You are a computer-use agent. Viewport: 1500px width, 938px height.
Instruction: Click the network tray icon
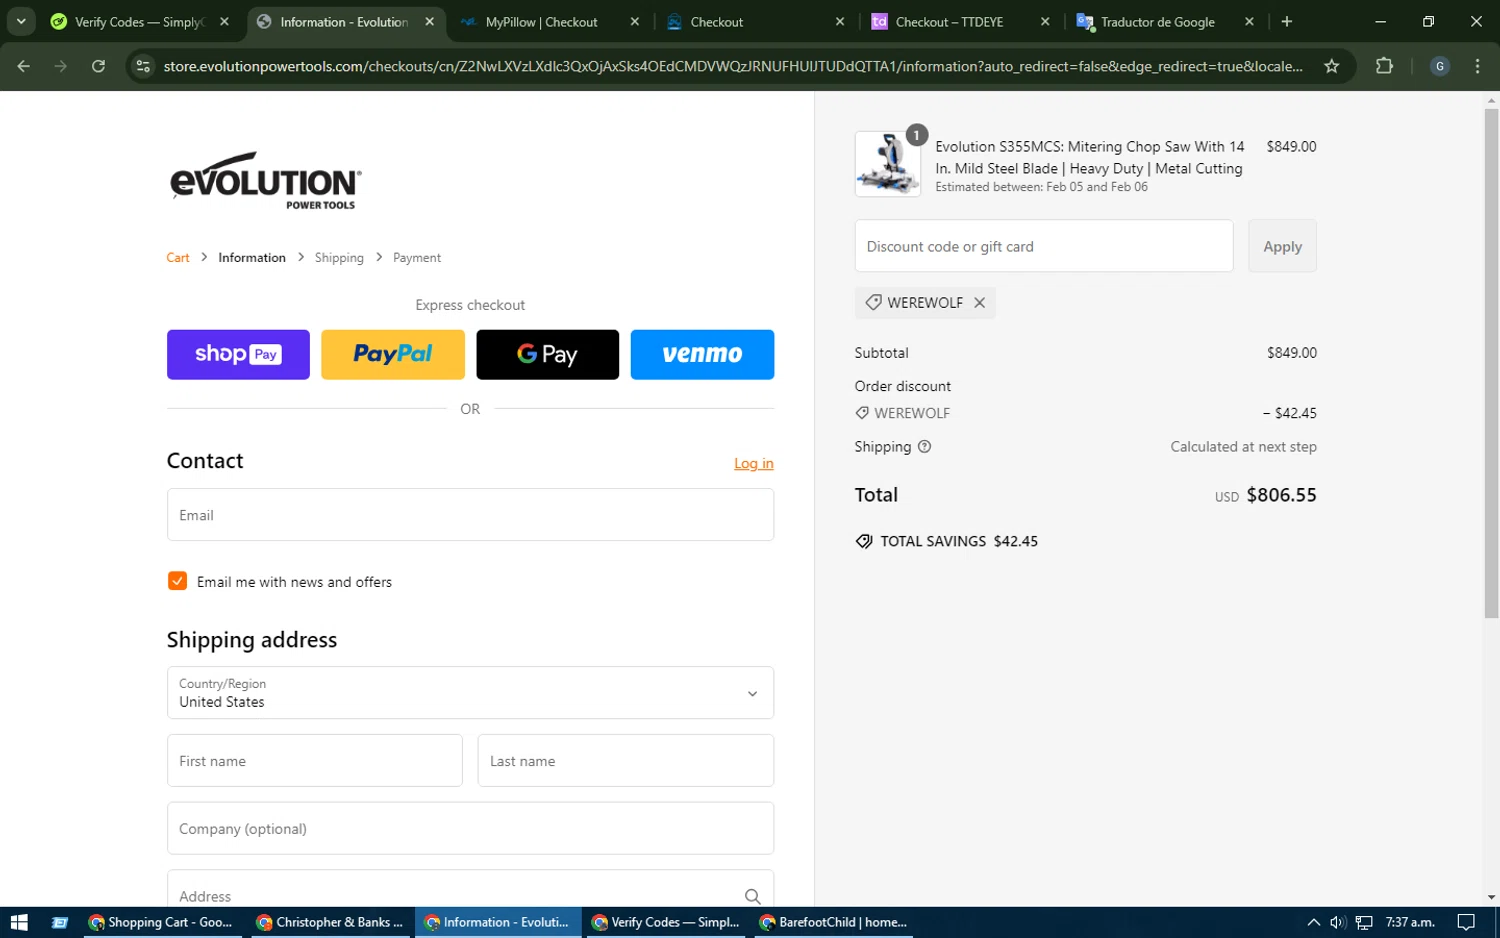1364,922
